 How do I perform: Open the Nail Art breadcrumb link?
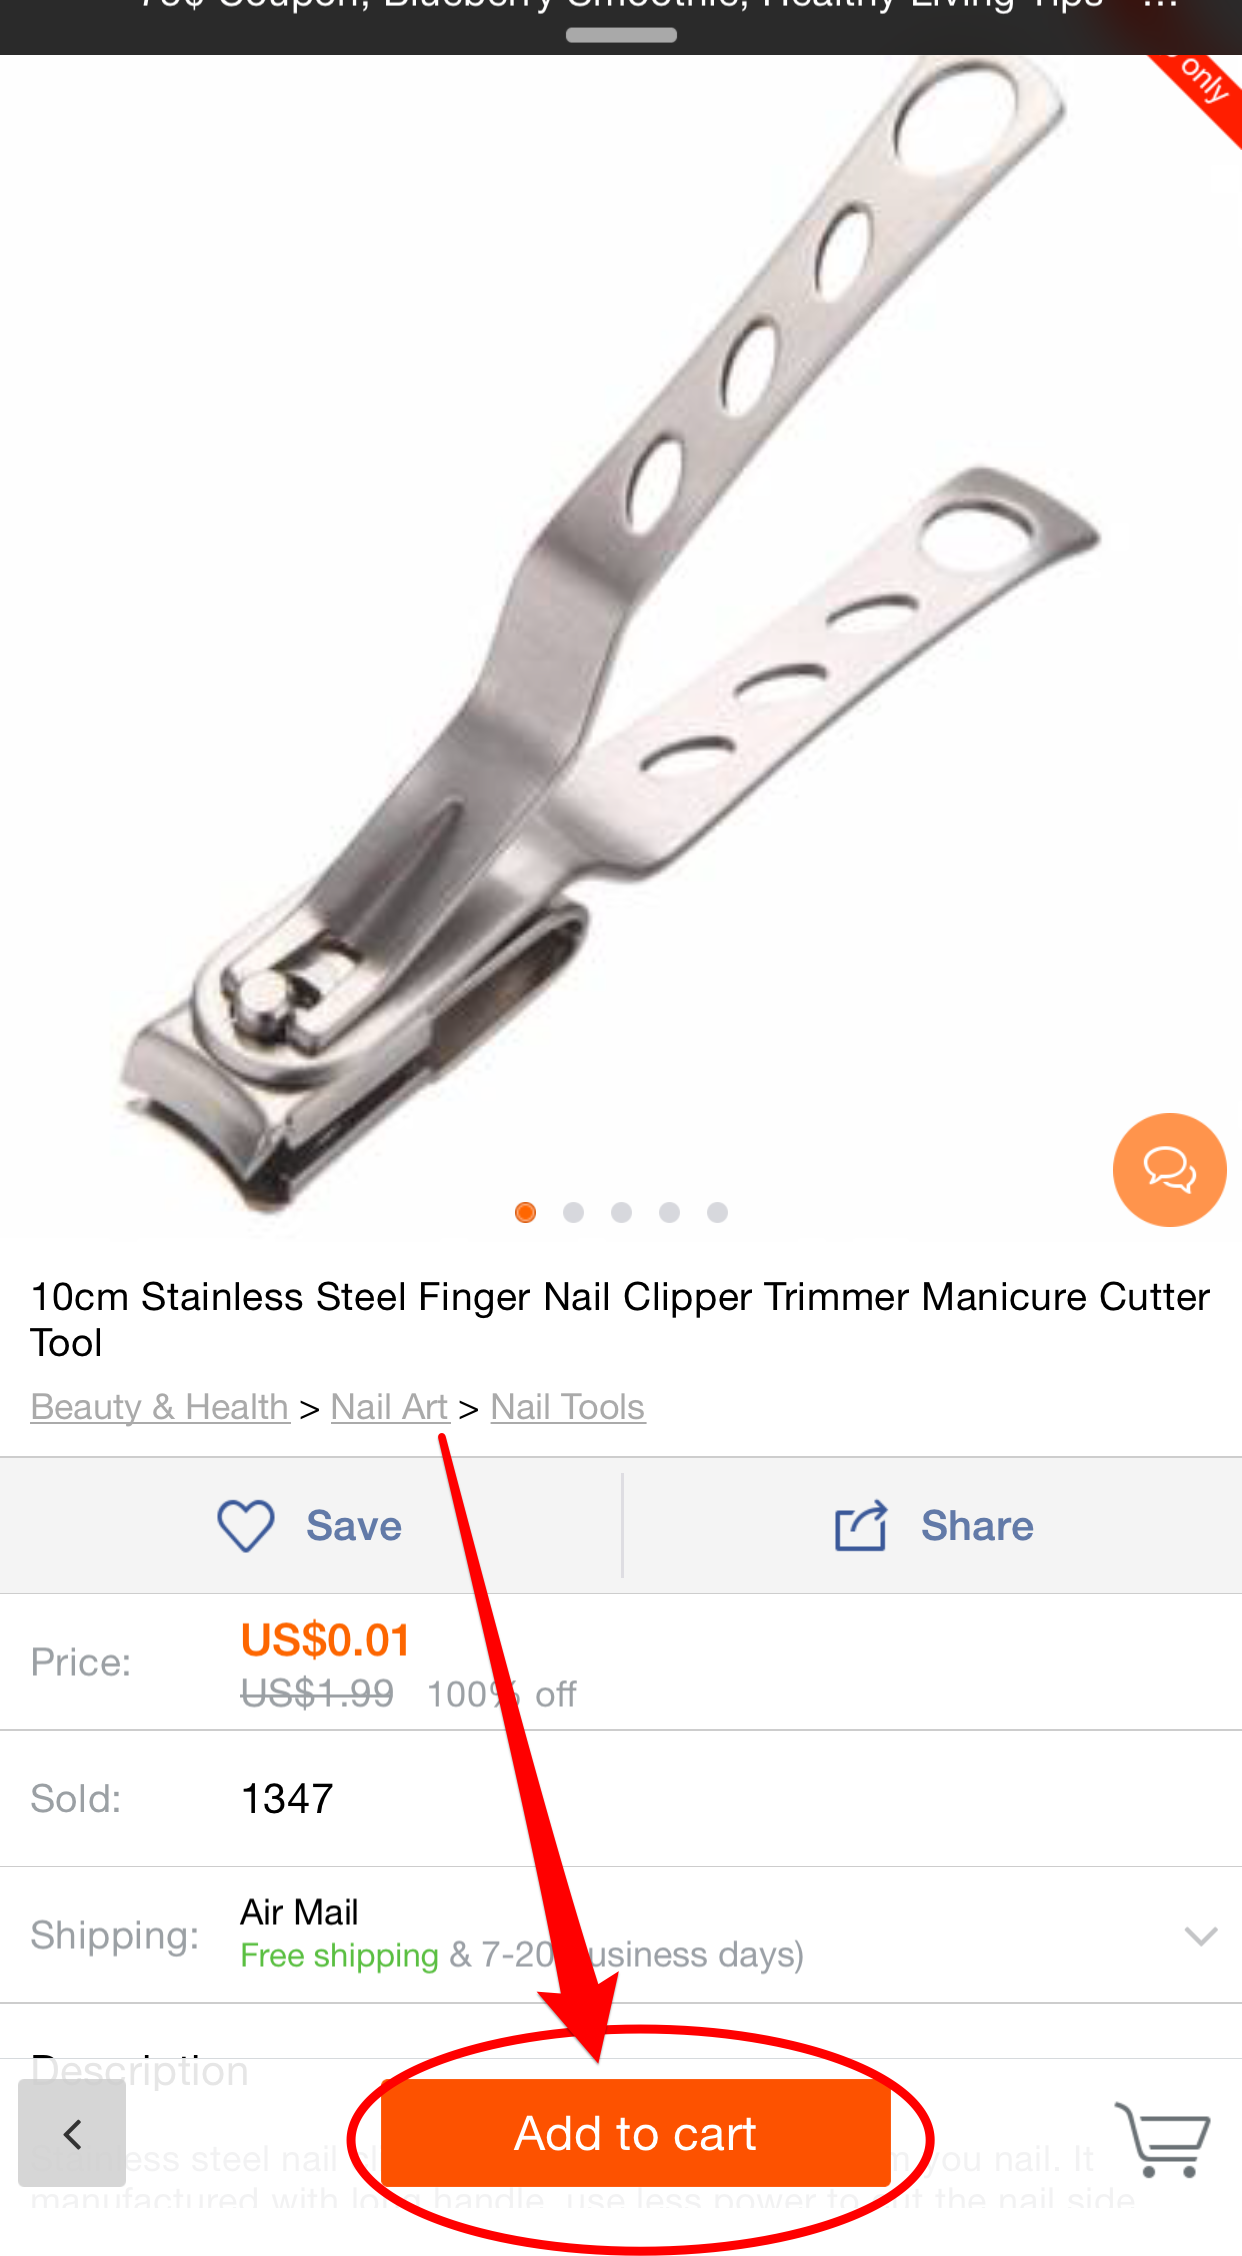tap(389, 1407)
